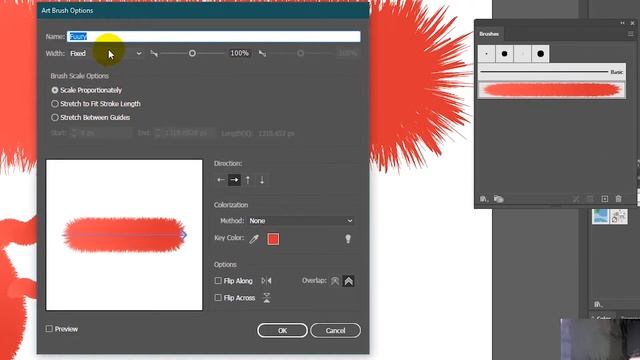Click blue thumbnail below Brushes panel
Viewport: 640px width, 360px height.
(x=600, y=216)
